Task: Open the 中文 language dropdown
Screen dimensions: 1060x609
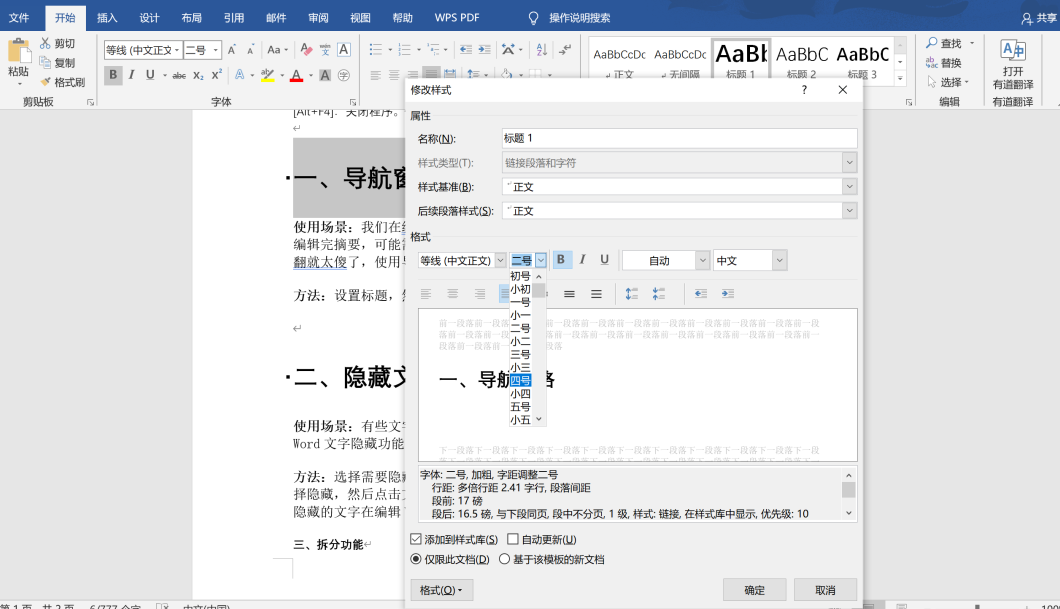Action: tap(779, 261)
